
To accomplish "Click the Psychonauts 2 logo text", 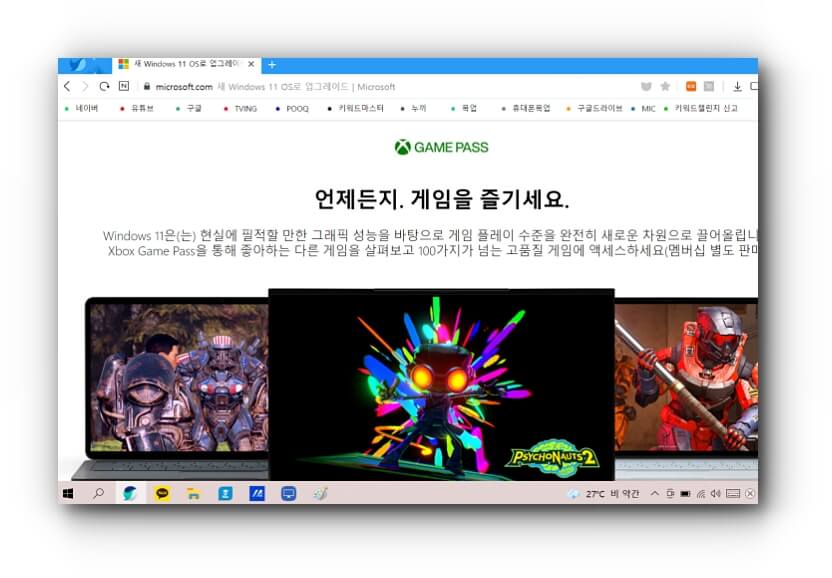I will click(x=553, y=458).
